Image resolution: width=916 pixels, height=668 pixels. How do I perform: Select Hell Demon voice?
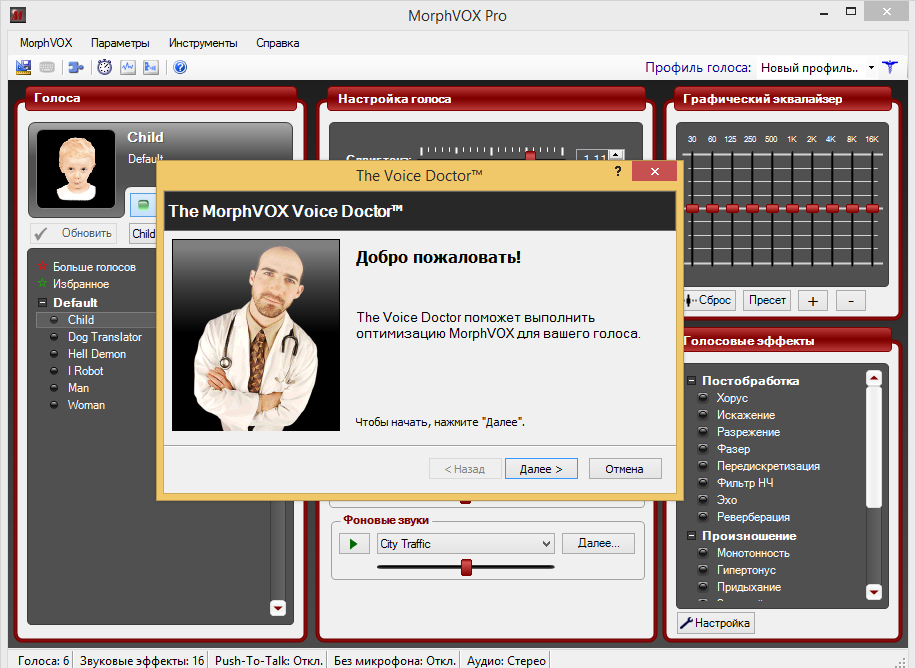(97, 354)
